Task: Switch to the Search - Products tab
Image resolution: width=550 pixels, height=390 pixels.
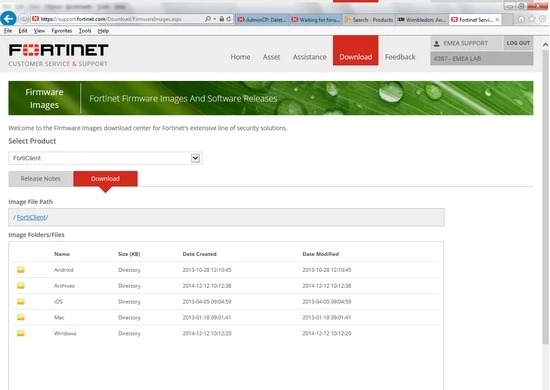Action: (x=369, y=20)
